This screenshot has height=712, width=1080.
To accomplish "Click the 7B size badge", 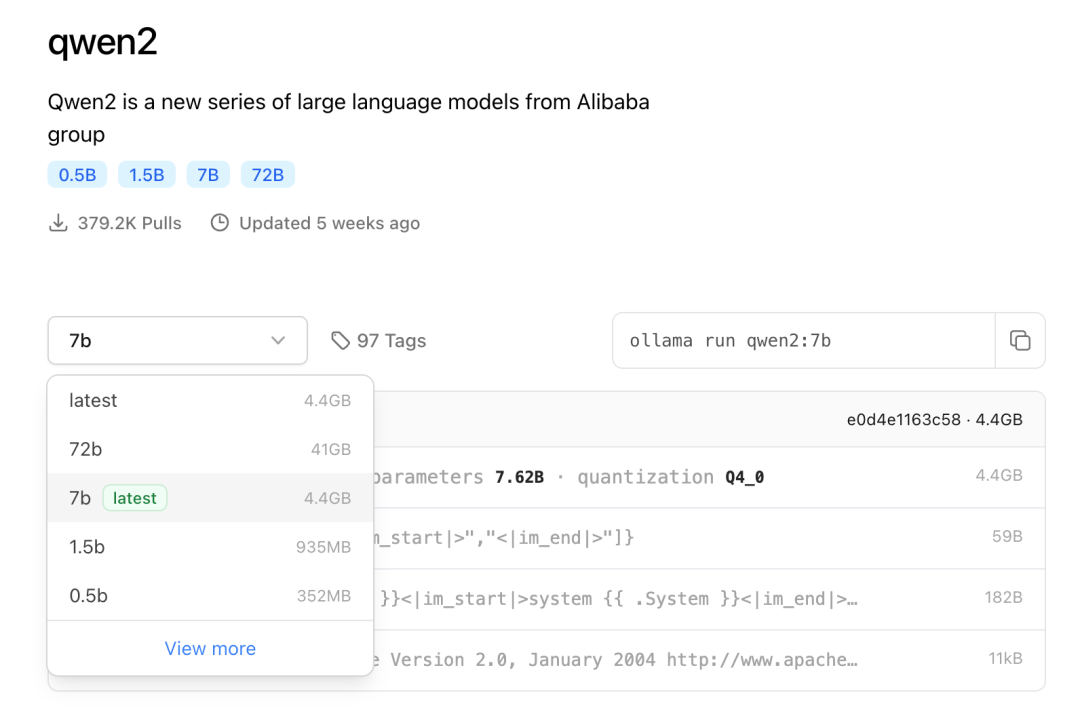I will [x=208, y=175].
